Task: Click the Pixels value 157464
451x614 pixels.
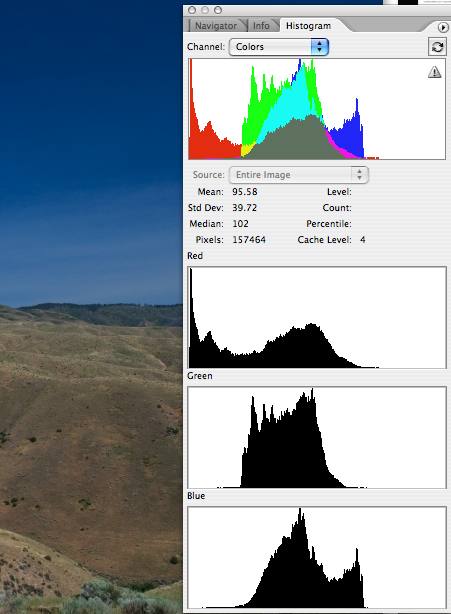Action: [249, 240]
